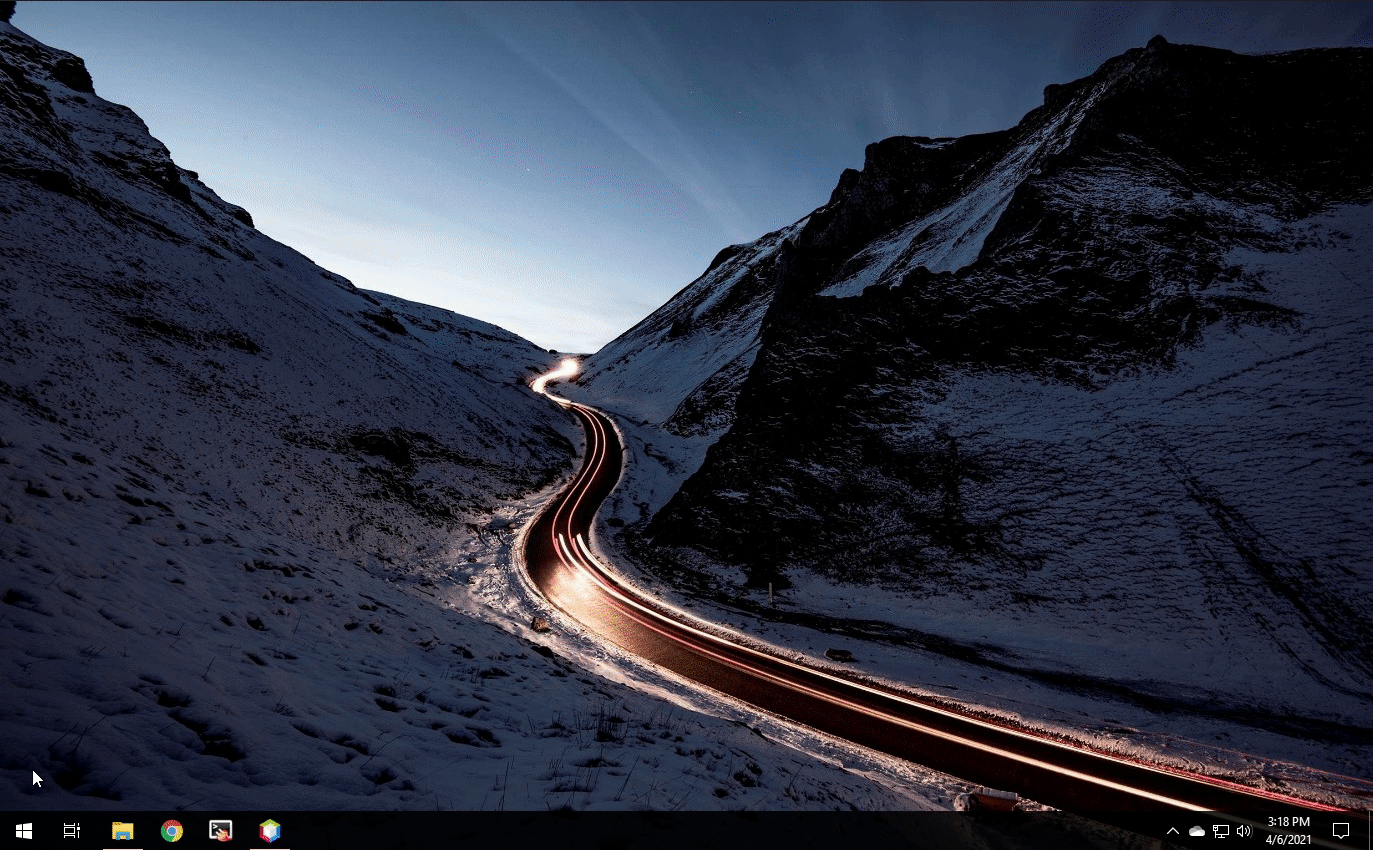The image size is (1373, 850).
Task: Open Task View from the taskbar
Action: [x=72, y=831]
